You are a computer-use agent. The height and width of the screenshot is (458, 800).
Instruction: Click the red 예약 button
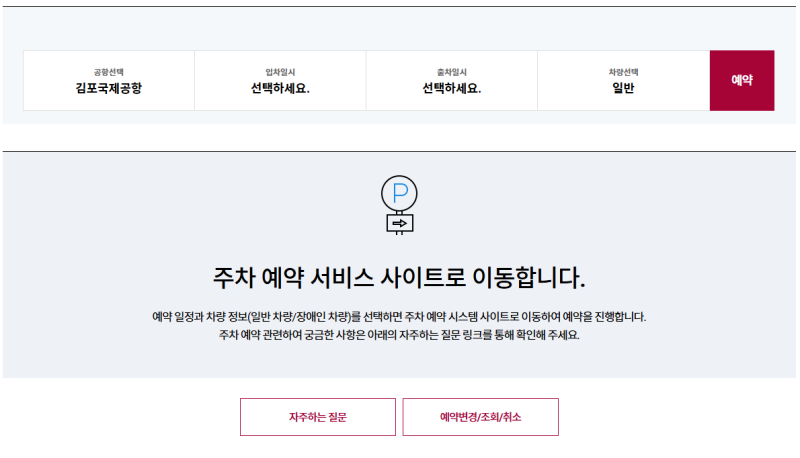tap(742, 81)
